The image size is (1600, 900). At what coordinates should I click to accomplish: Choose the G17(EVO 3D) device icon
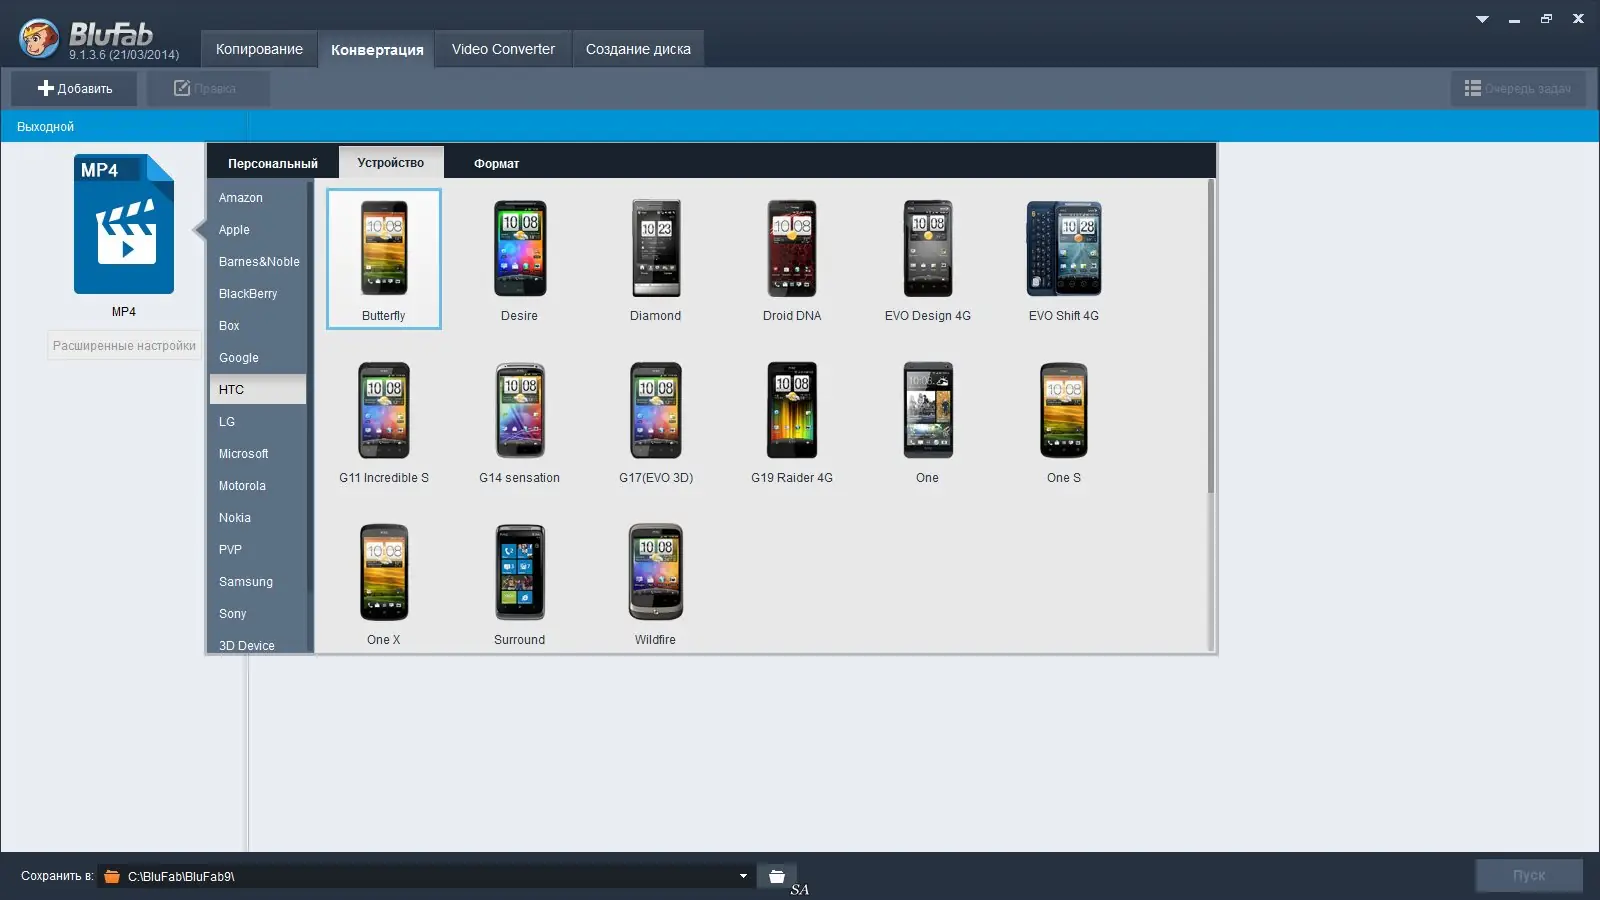point(656,410)
